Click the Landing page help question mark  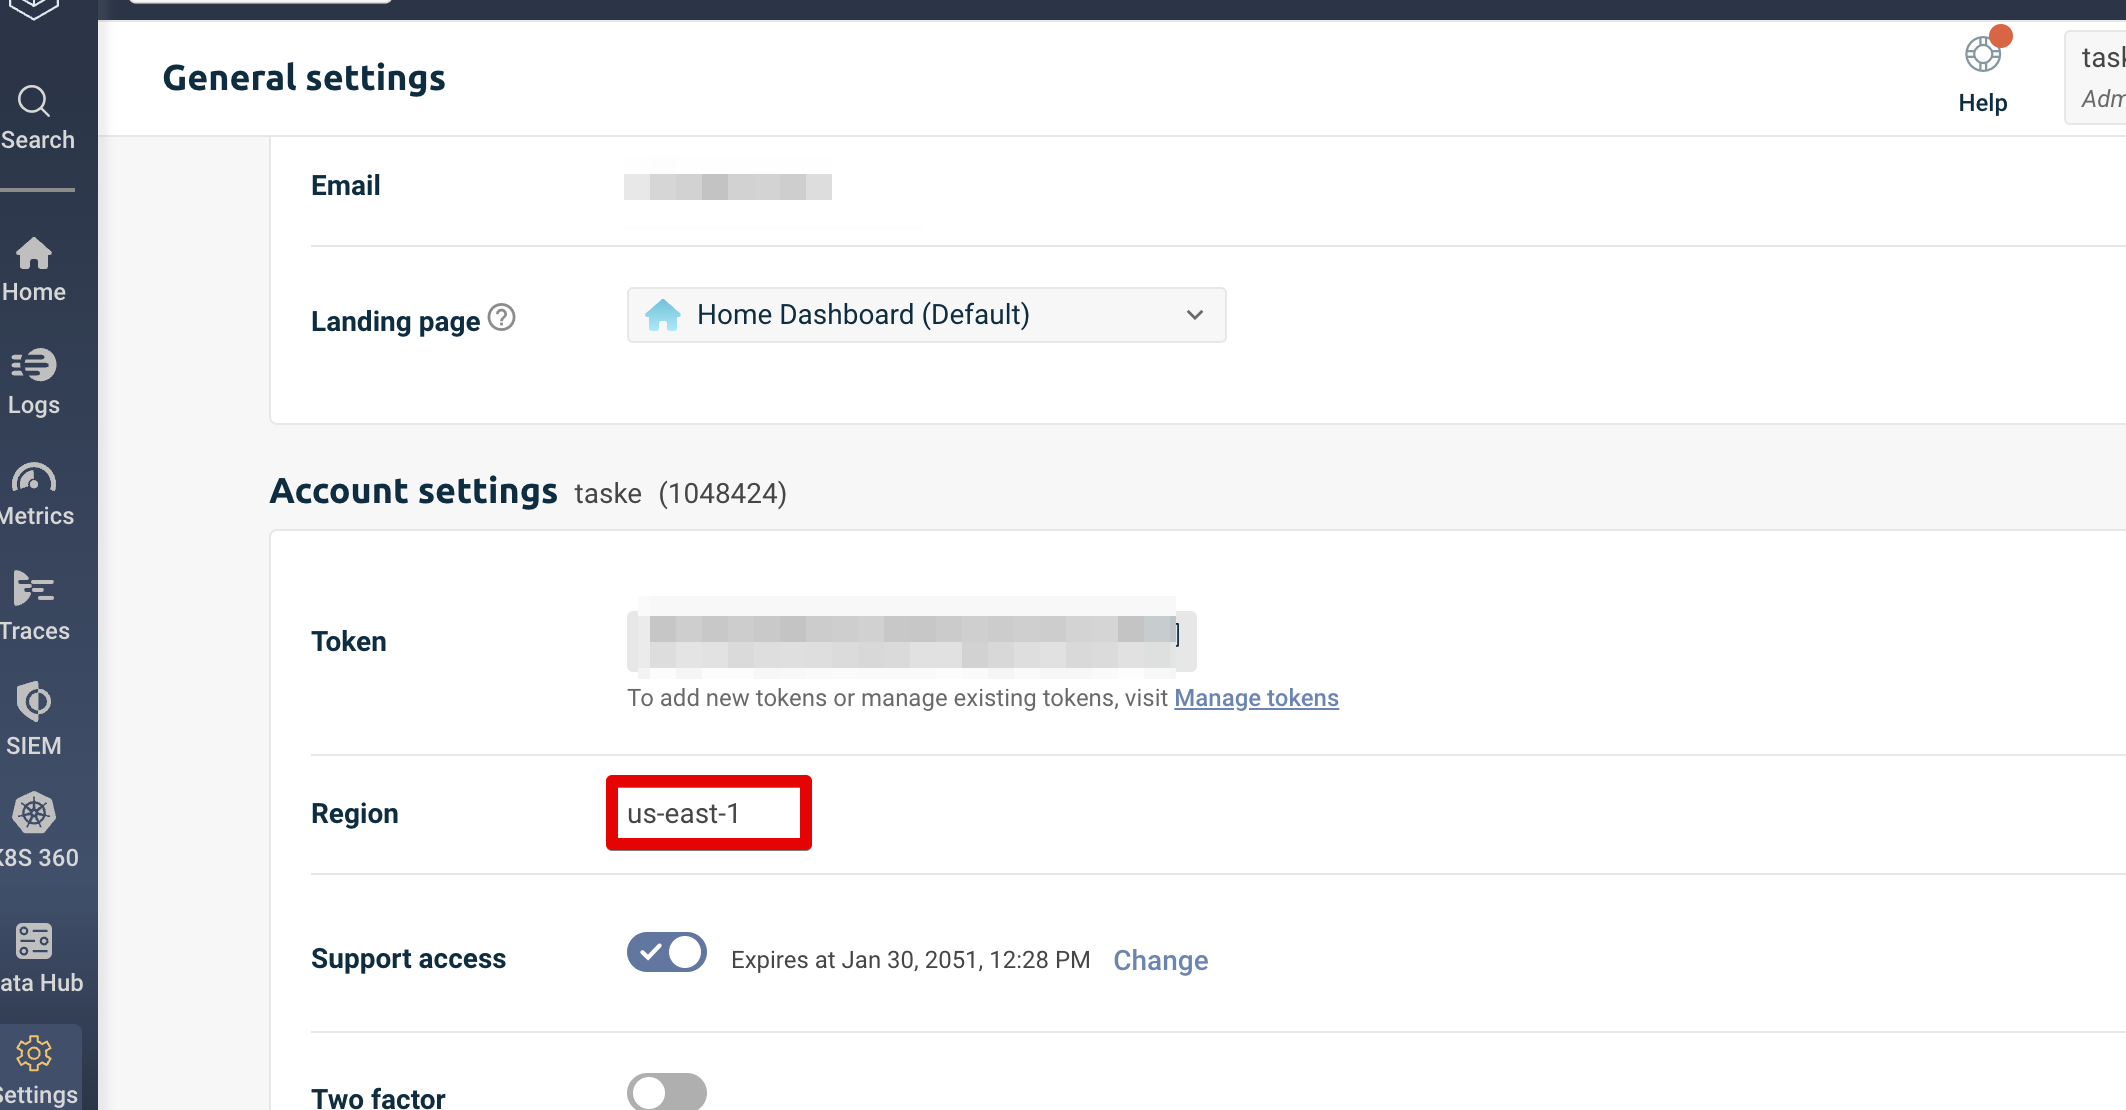coord(502,318)
